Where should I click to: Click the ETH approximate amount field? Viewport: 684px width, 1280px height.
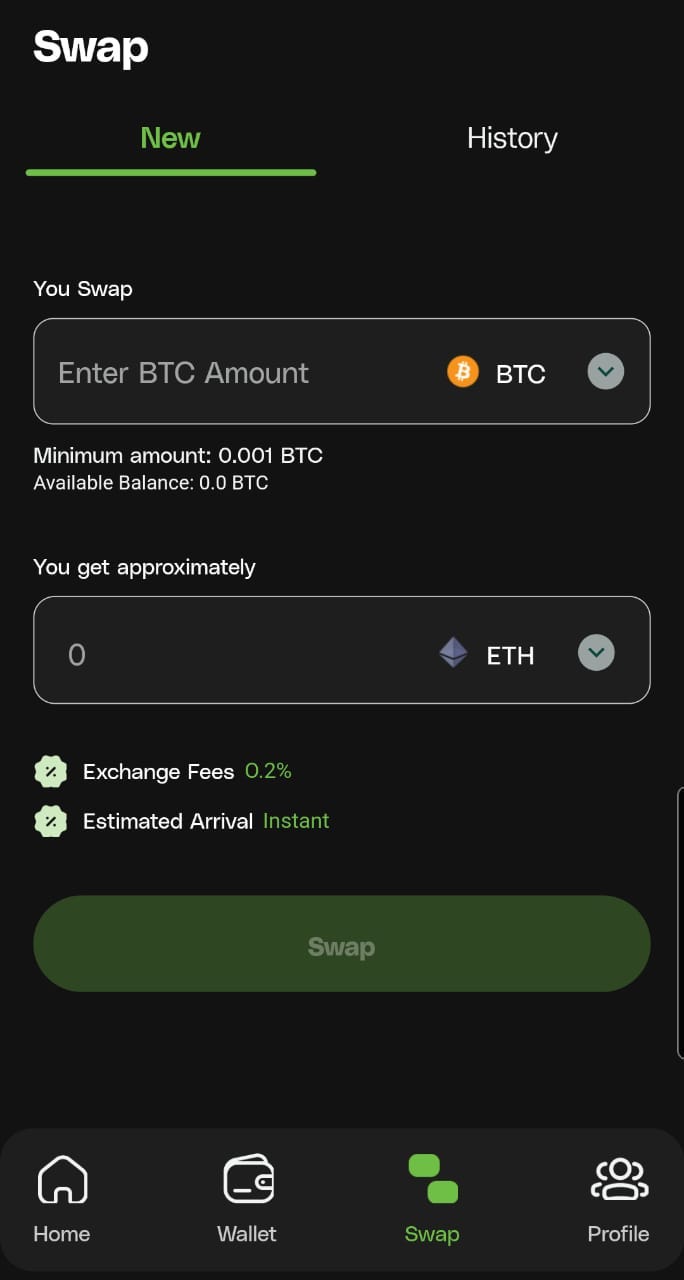[x=200, y=650]
